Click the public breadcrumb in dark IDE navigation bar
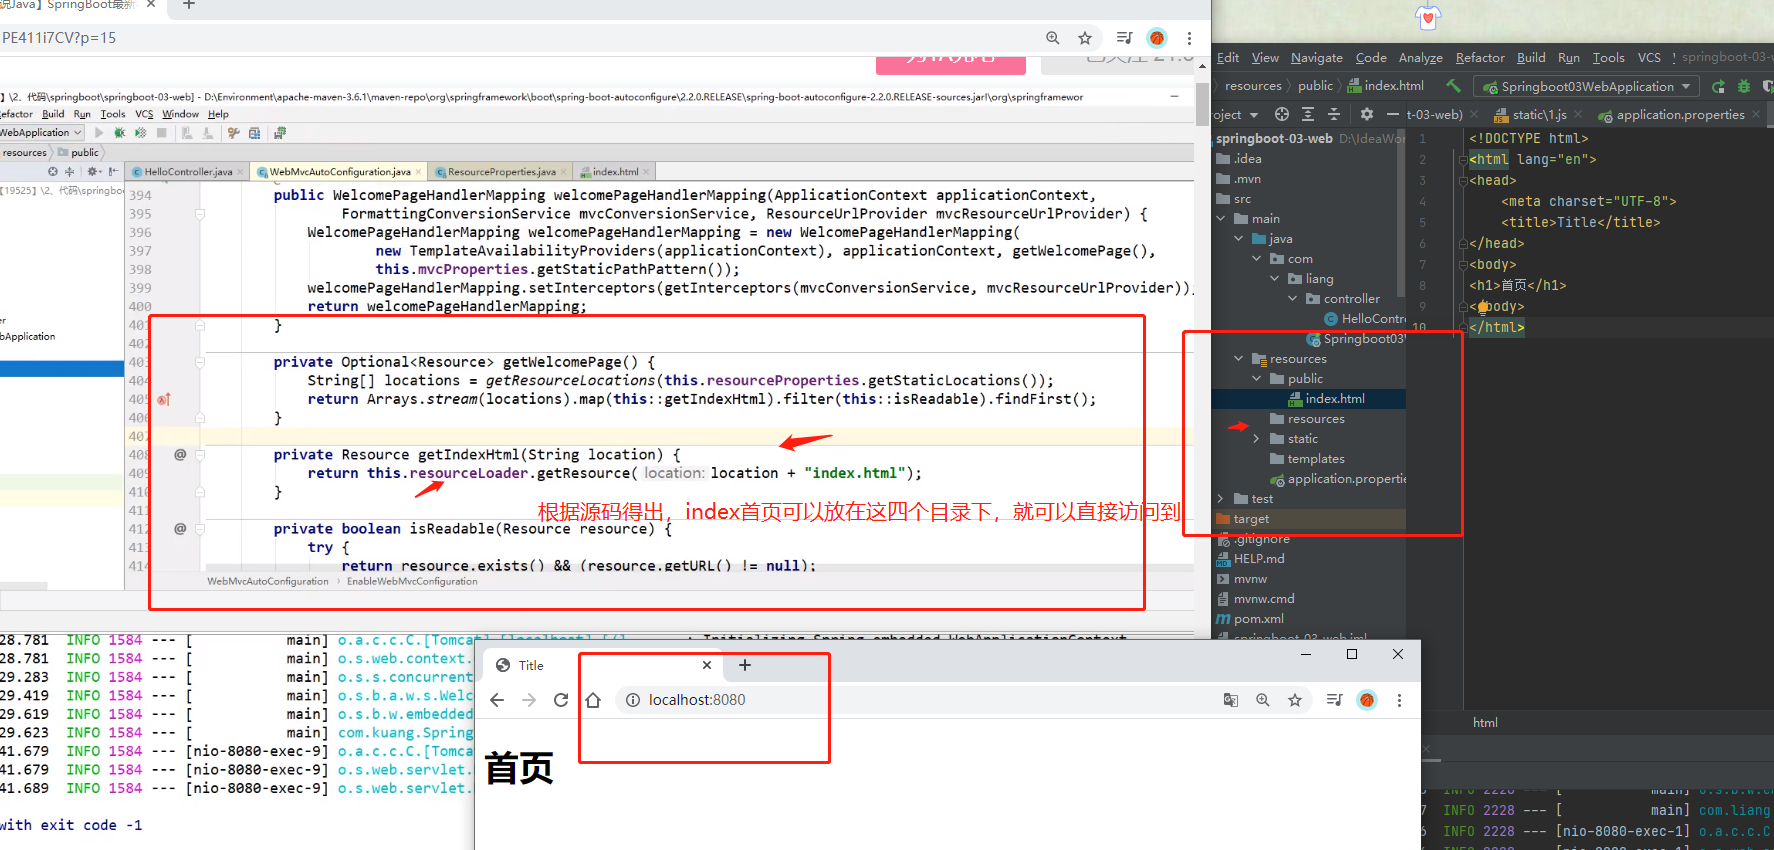 (x=1315, y=86)
